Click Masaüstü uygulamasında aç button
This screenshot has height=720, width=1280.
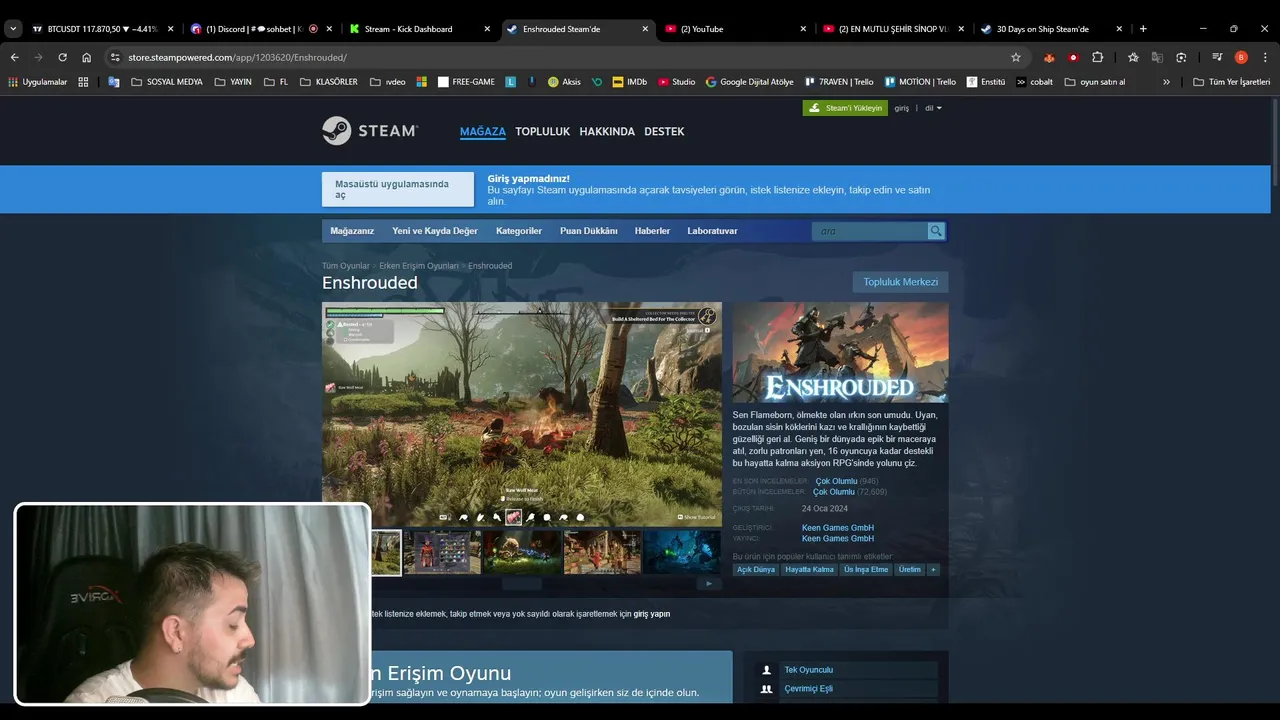(x=399, y=189)
